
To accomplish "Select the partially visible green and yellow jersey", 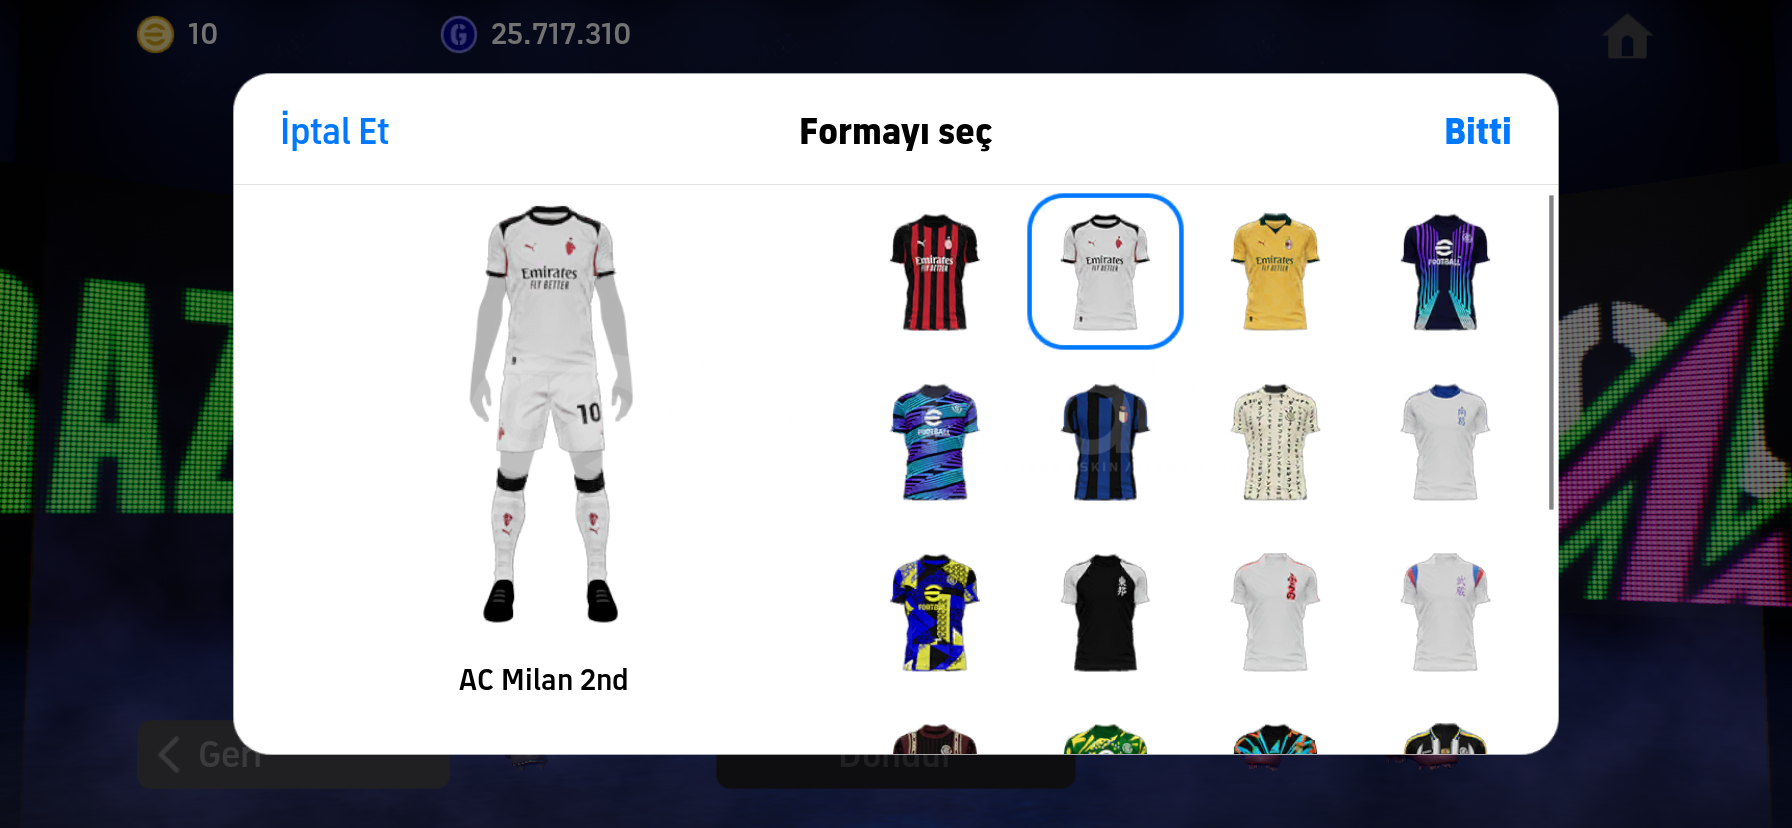I will click(1105, 739).
